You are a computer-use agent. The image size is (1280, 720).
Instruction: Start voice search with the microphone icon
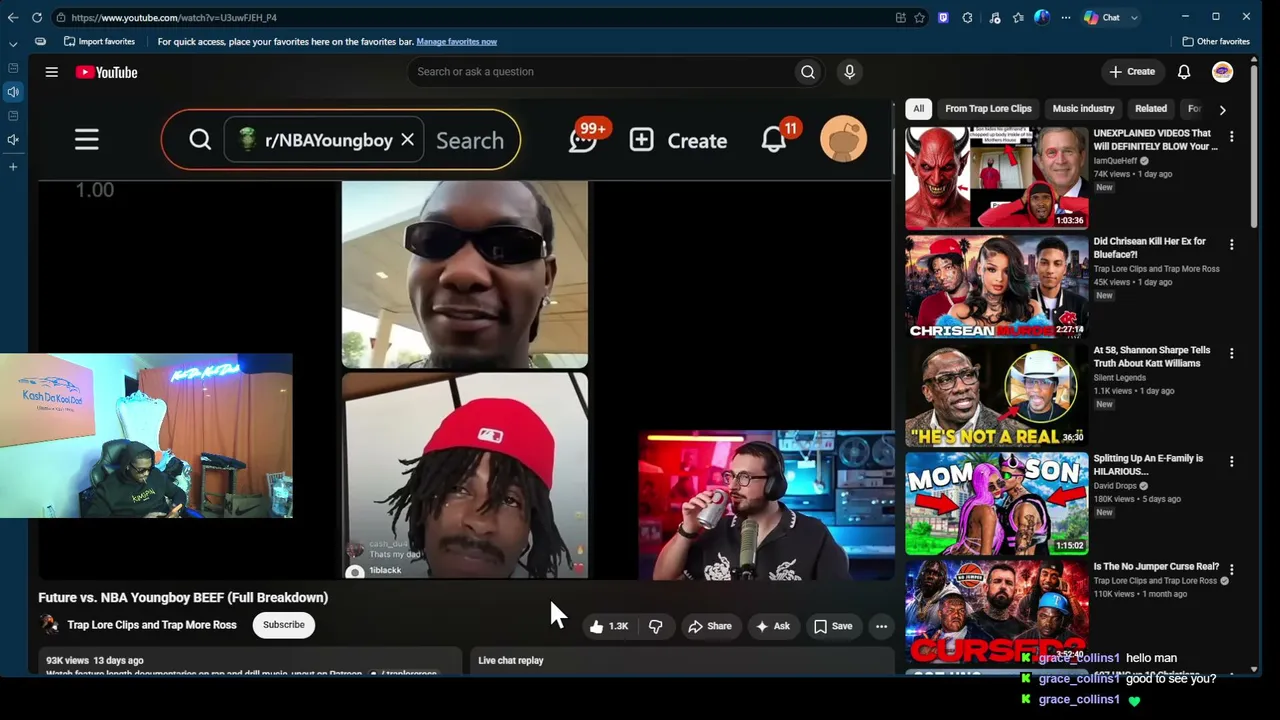(x=849, y=72)
